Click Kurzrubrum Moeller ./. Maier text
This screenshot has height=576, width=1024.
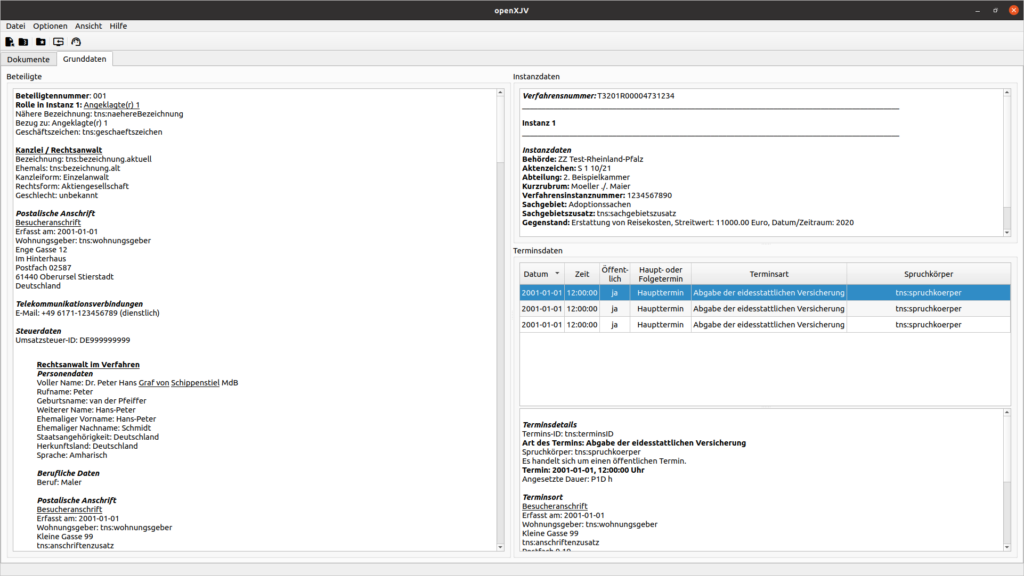576,187
